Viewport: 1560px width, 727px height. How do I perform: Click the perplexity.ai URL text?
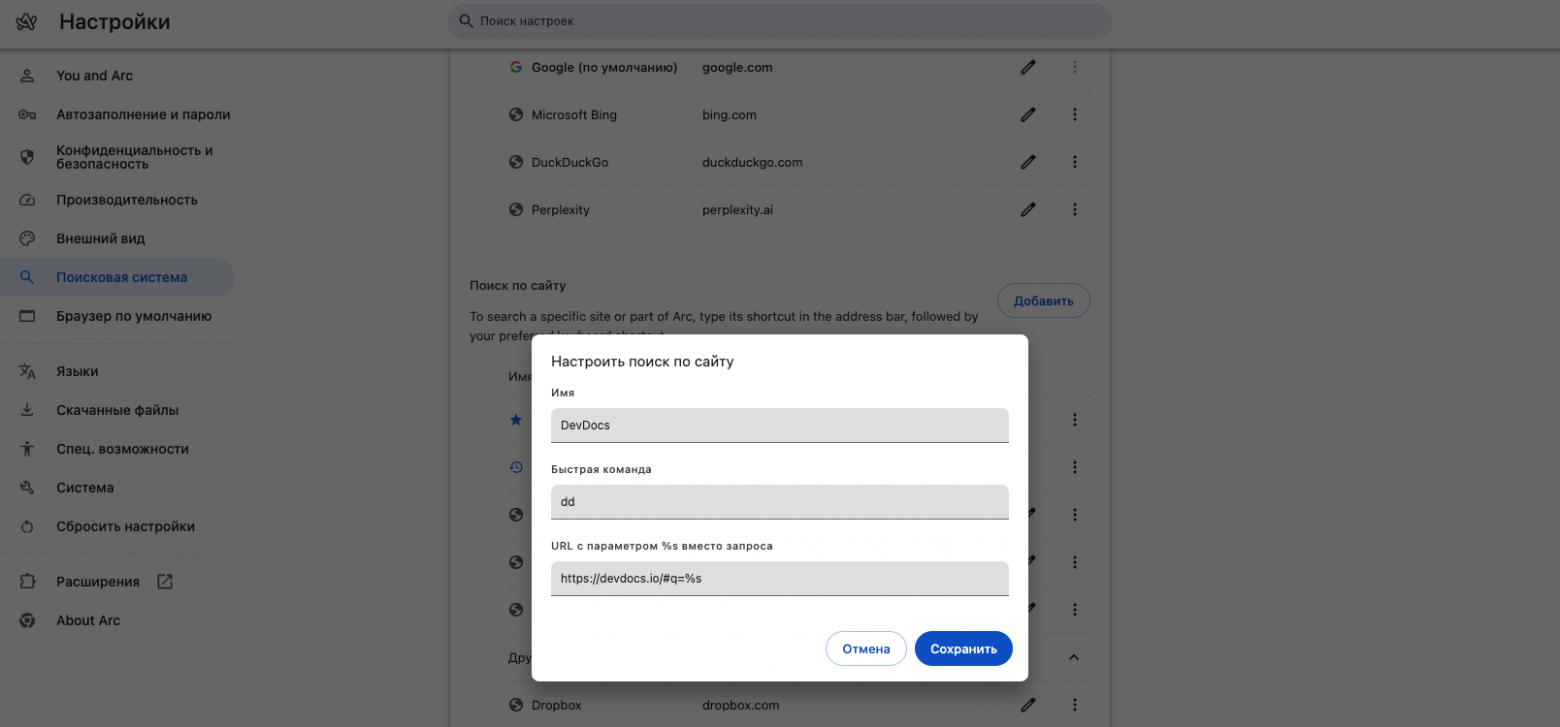click(738, 210)
